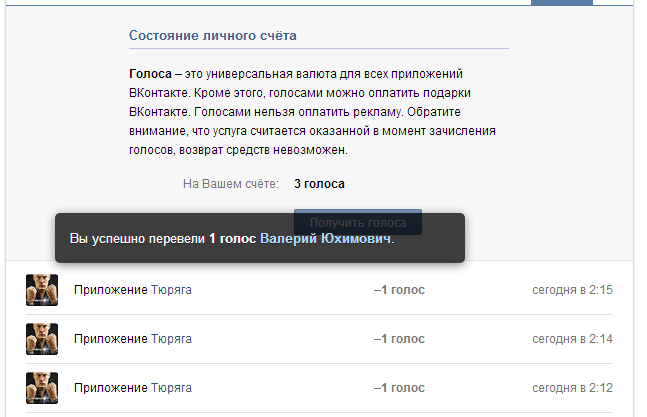
Task: Select '–1 голос' amount in 2:12 row
Action: [x=399, y=388]
